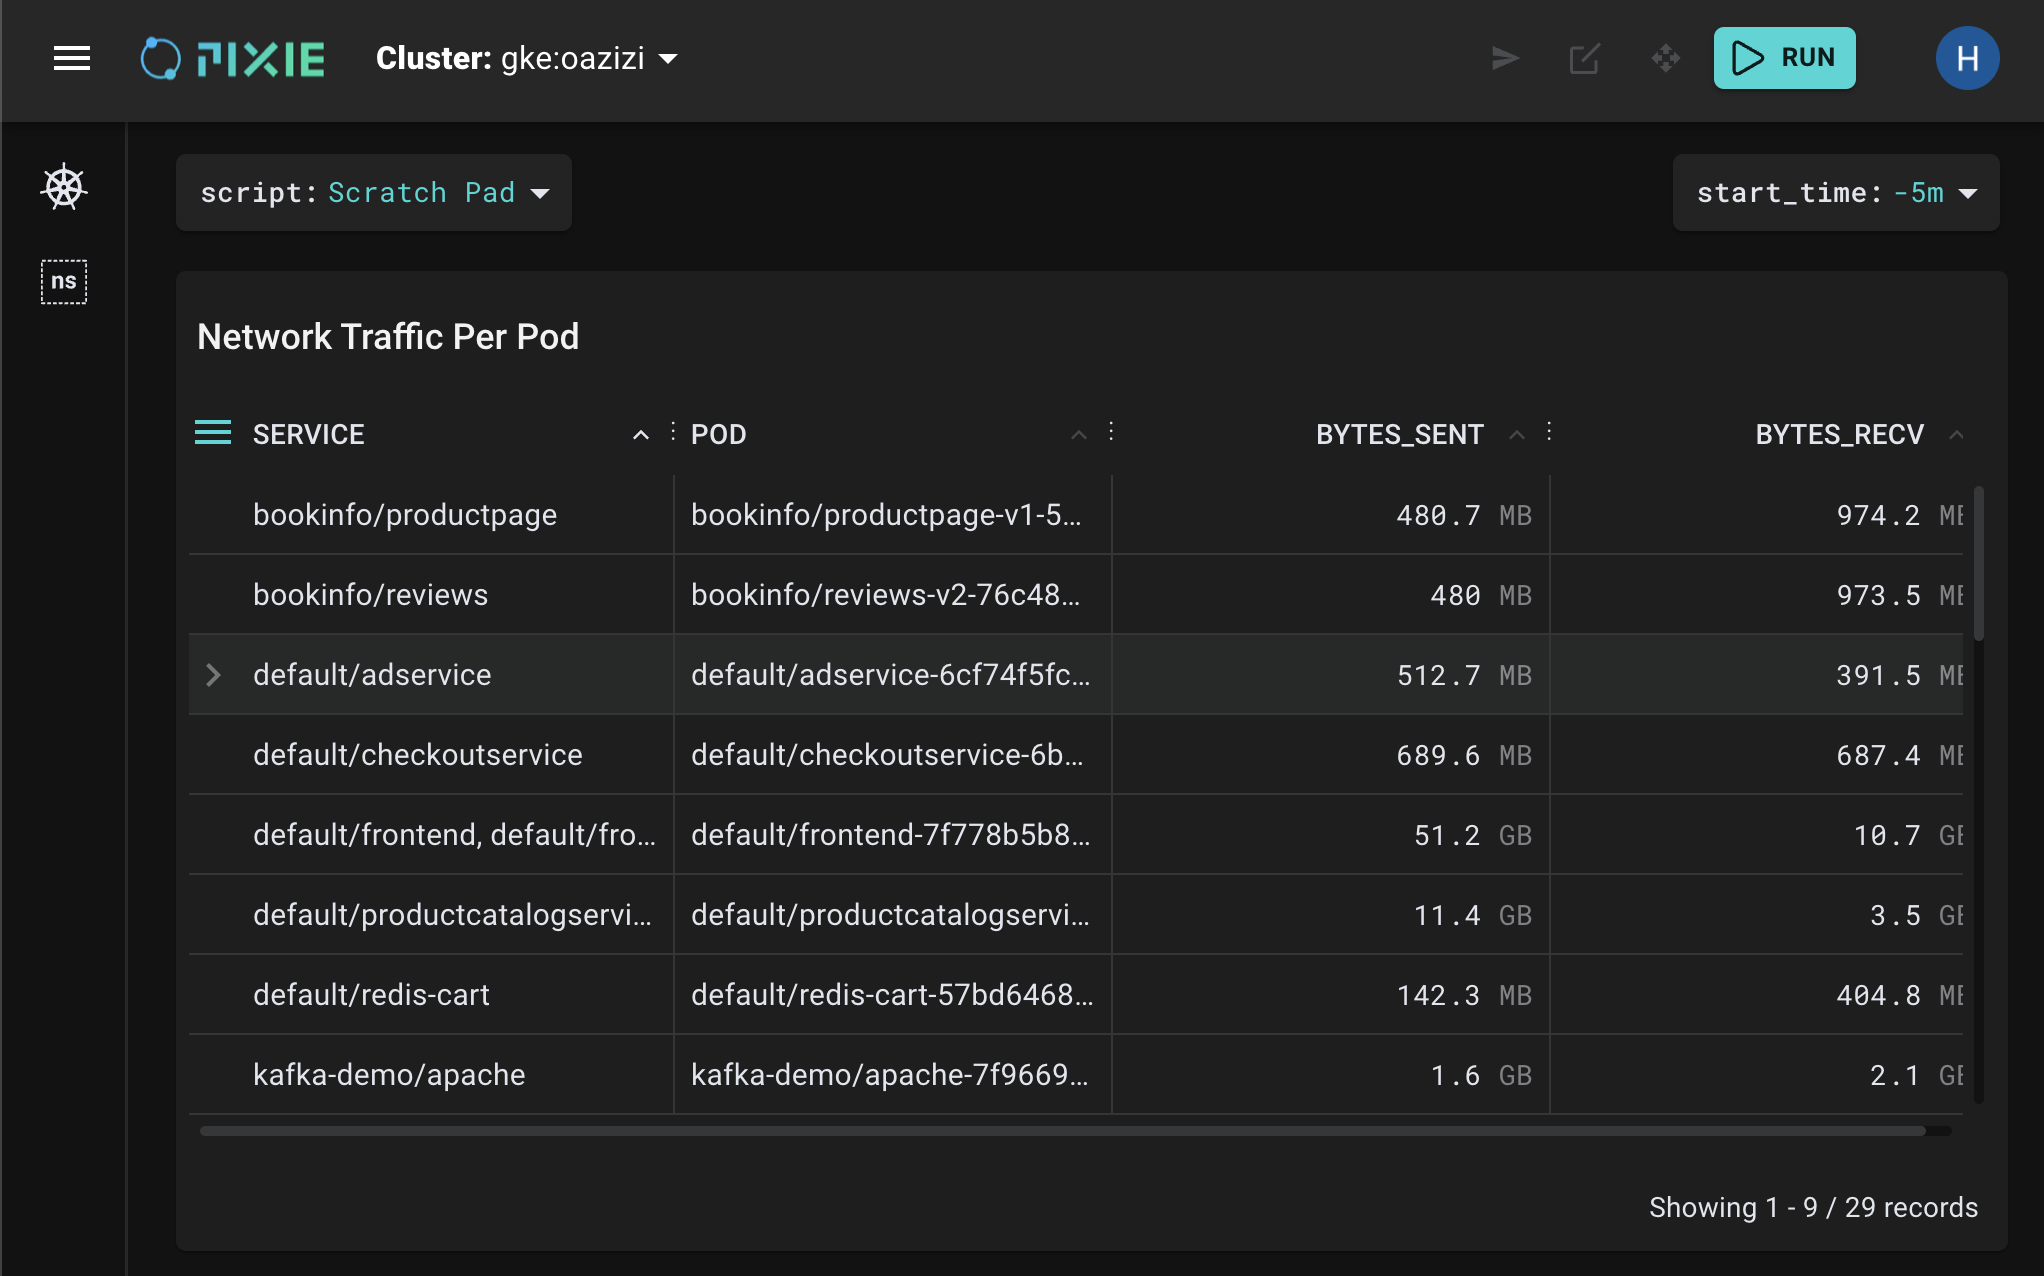Click the horizontal table scrollbar
Screen dimensions: 2044x1276
(1062, 1131)
